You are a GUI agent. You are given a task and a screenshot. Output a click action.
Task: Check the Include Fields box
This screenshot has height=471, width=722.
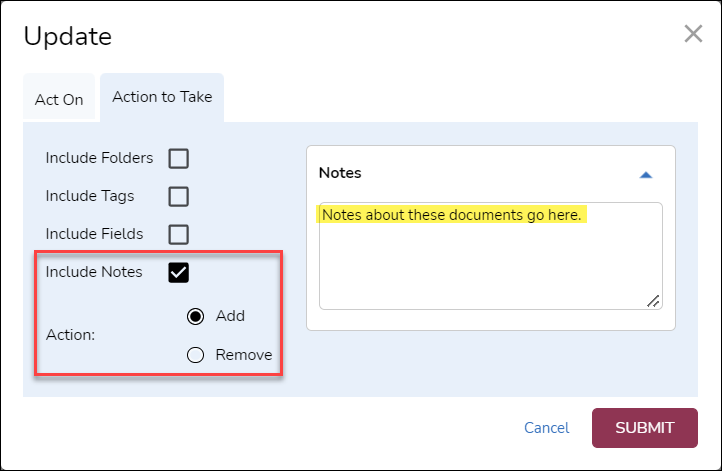(178, 234)
